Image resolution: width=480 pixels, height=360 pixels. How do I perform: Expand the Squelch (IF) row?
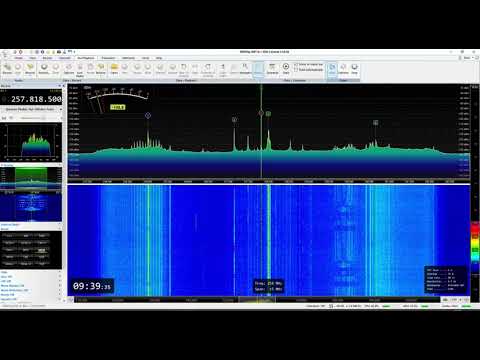pyautogui.click(x=31, y=299)
